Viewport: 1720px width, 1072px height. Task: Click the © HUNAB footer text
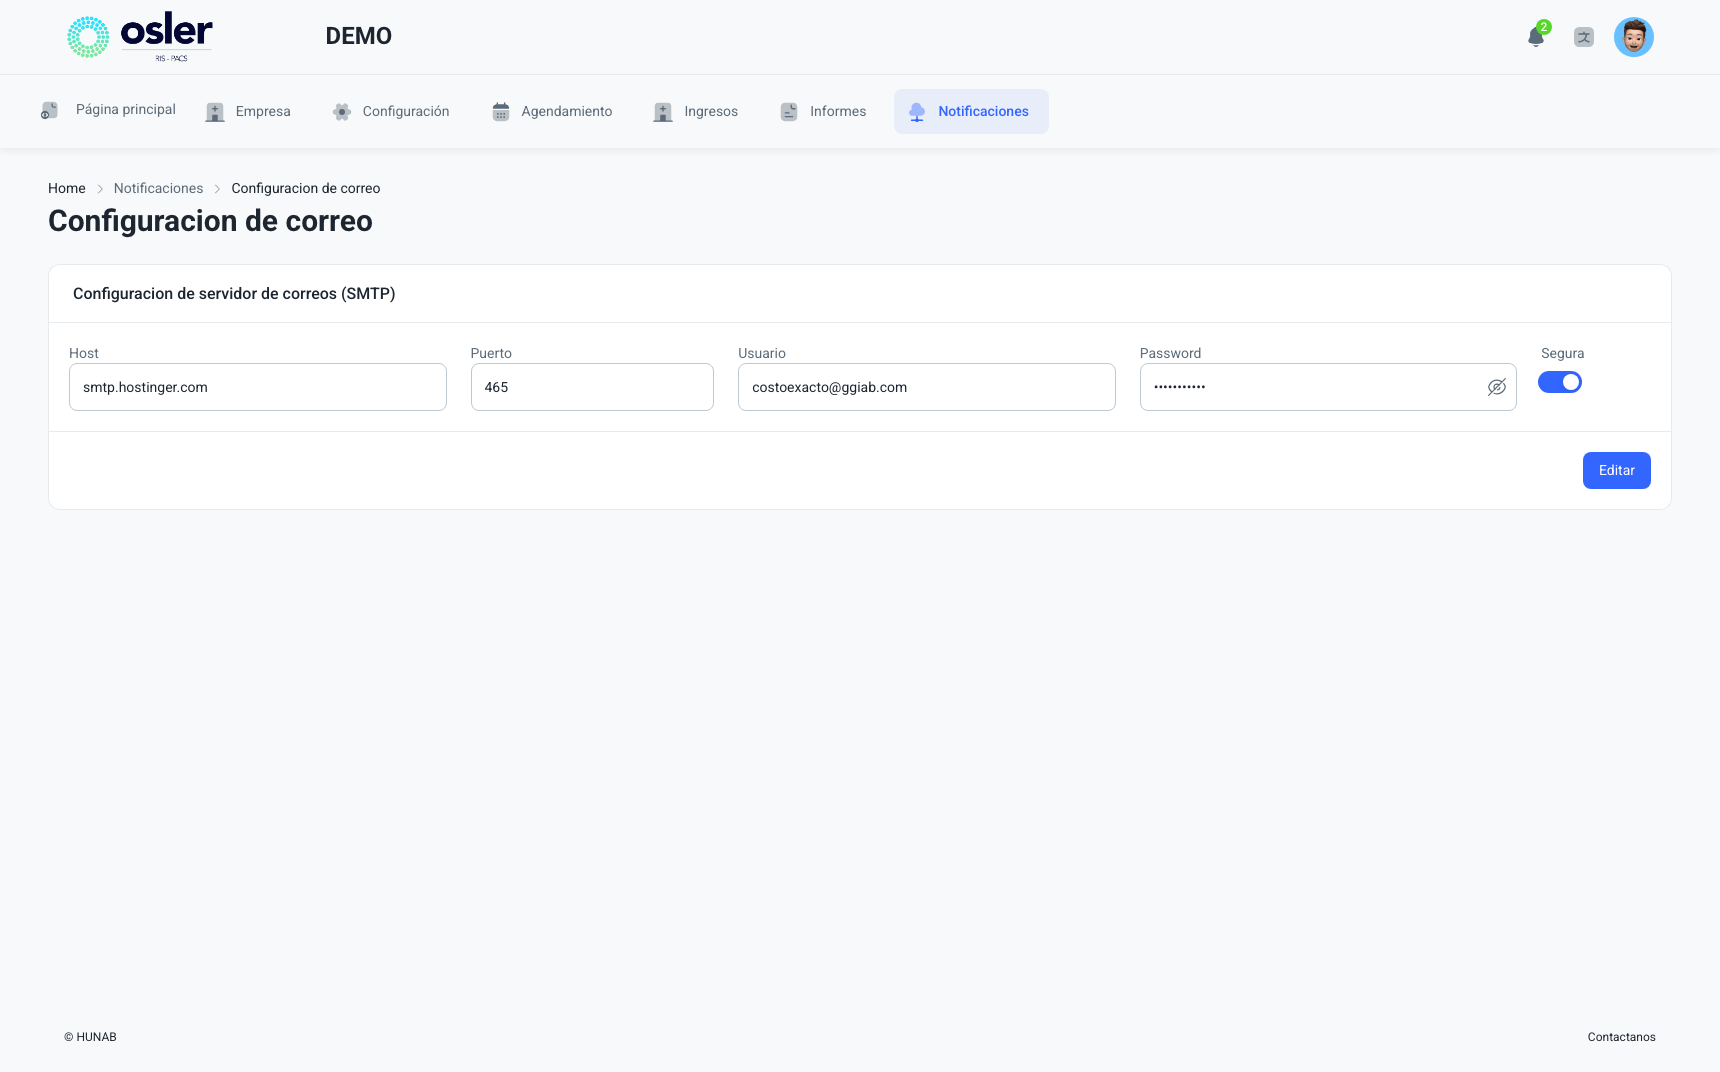[x=90, y=1037]
